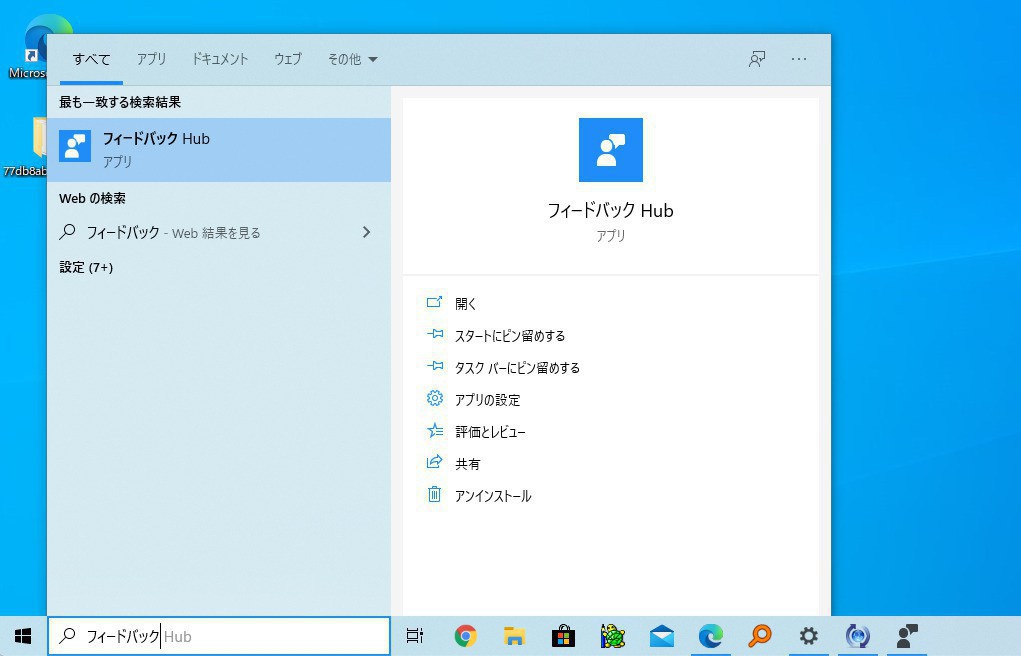The width and height of the screenshot is (1021, 656).
Task: Open Google Chrome from the taskbar
Action: point(465,636)
